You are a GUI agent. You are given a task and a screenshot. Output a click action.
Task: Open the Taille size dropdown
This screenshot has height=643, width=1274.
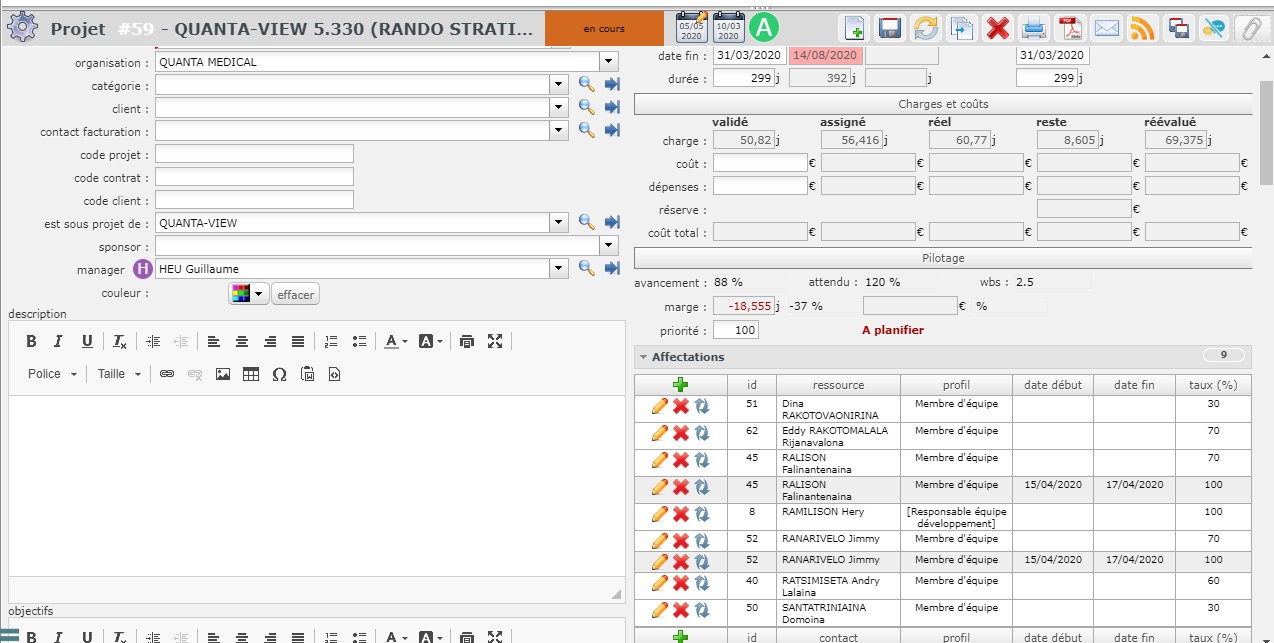(119, 374)
